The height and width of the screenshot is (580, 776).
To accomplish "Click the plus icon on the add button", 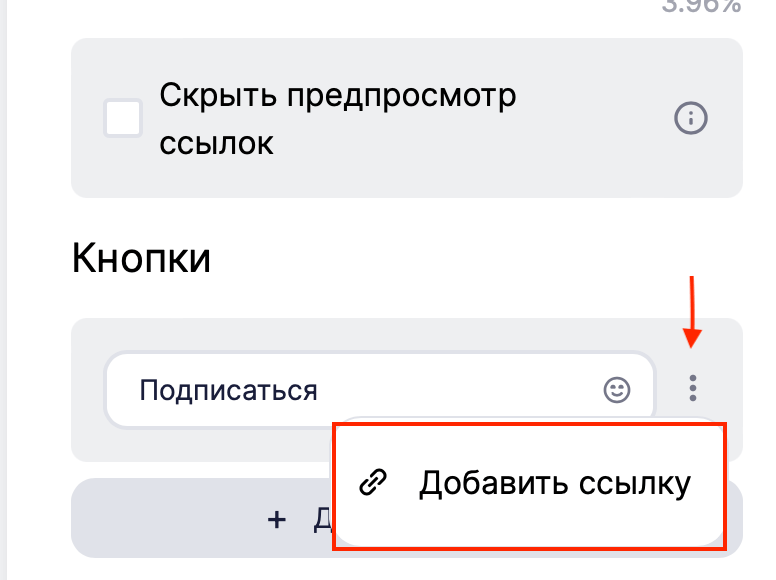I will (277, 520).
